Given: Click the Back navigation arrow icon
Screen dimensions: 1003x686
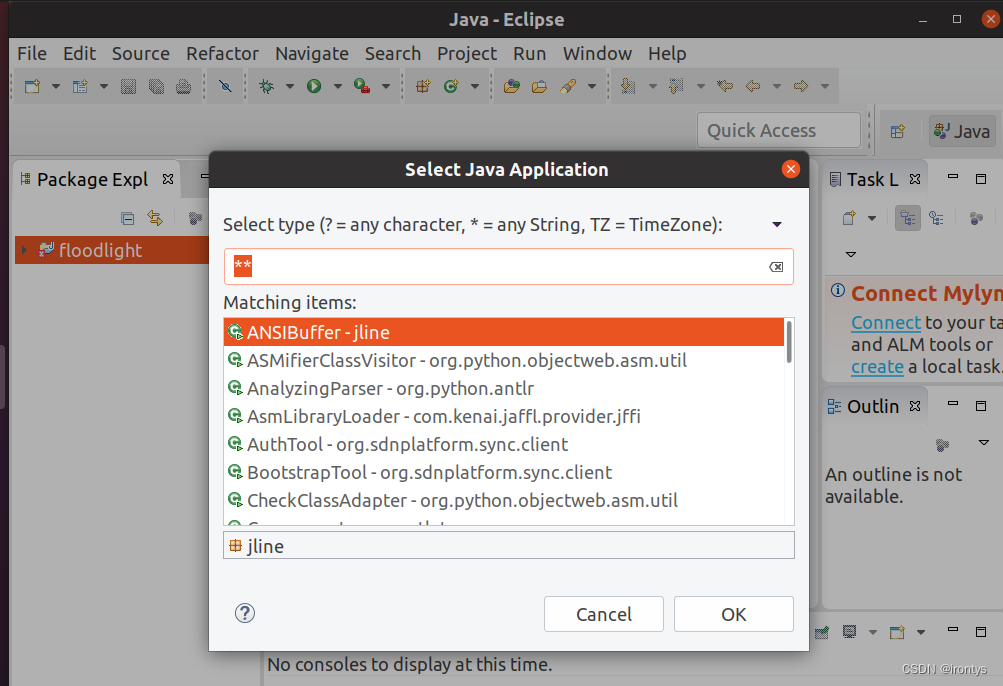Looking at the screenshot, I should pyautogui.click(x=753, y=86).
